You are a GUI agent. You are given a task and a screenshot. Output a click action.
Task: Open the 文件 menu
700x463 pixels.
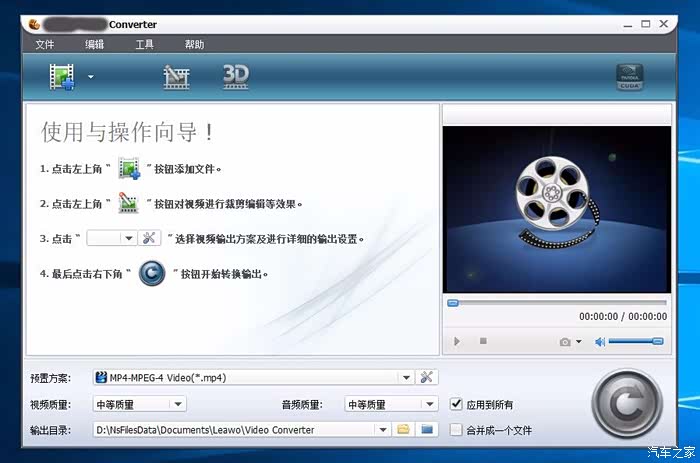(x=45, y=44)
